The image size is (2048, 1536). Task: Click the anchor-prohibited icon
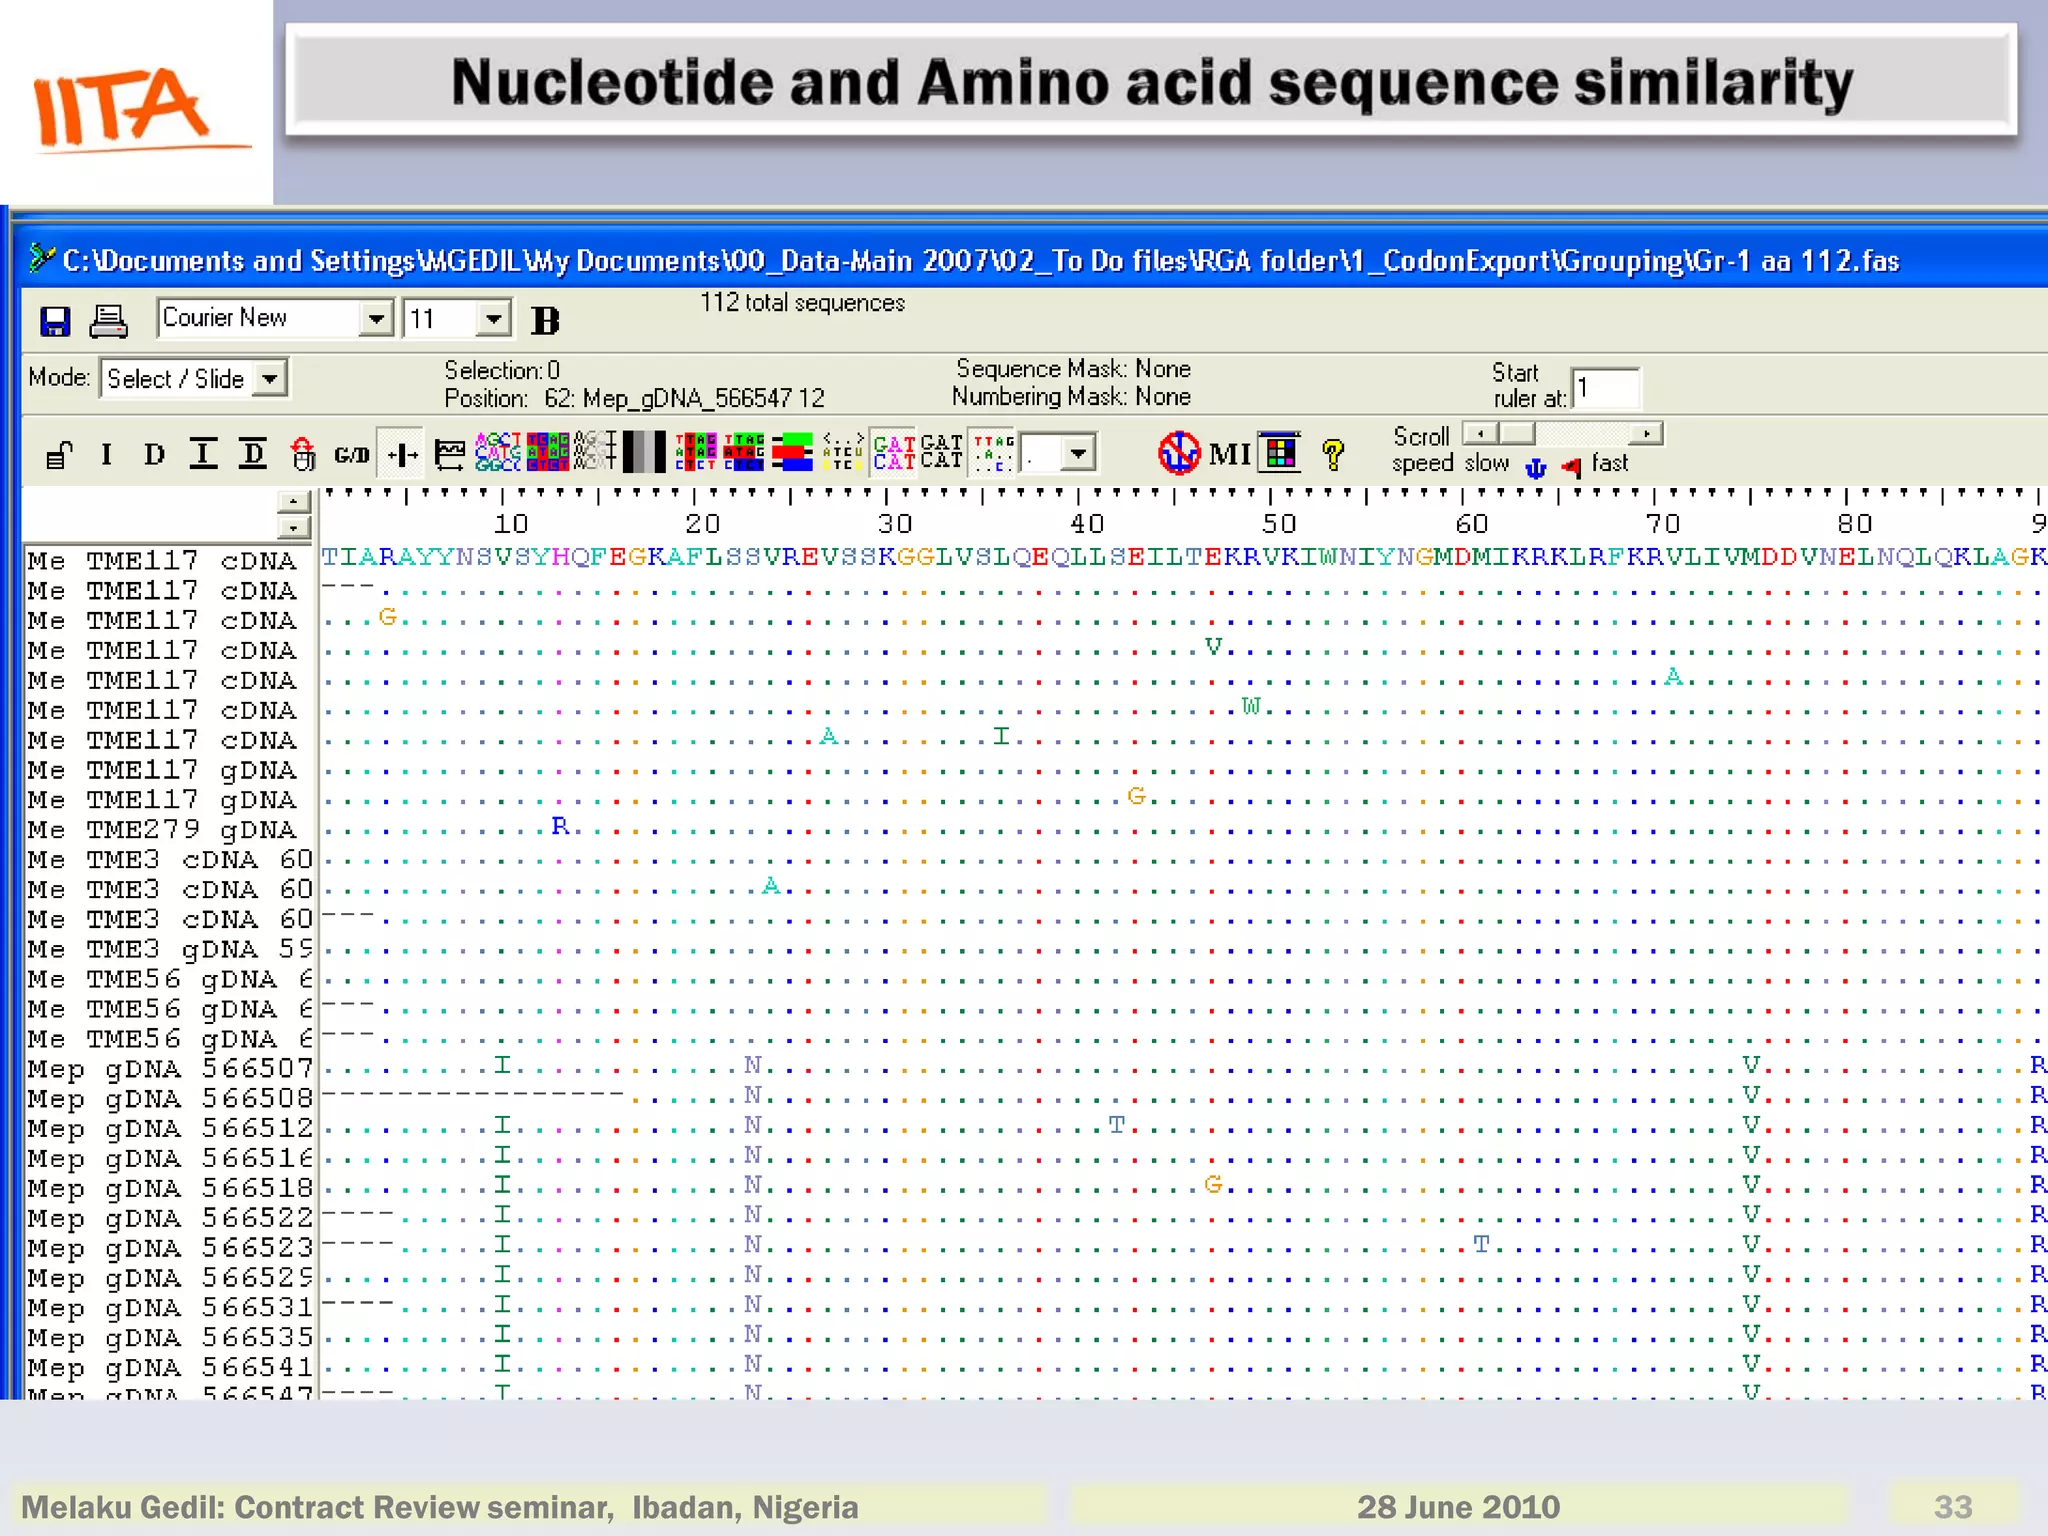(x=1178, y=453)
